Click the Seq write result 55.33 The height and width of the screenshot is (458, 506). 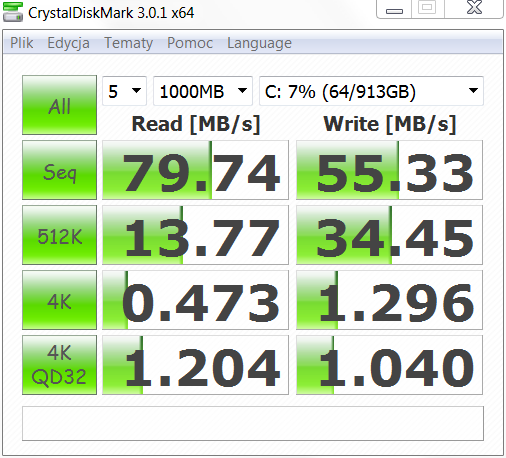pyautogui.click(x=389, y=170)
